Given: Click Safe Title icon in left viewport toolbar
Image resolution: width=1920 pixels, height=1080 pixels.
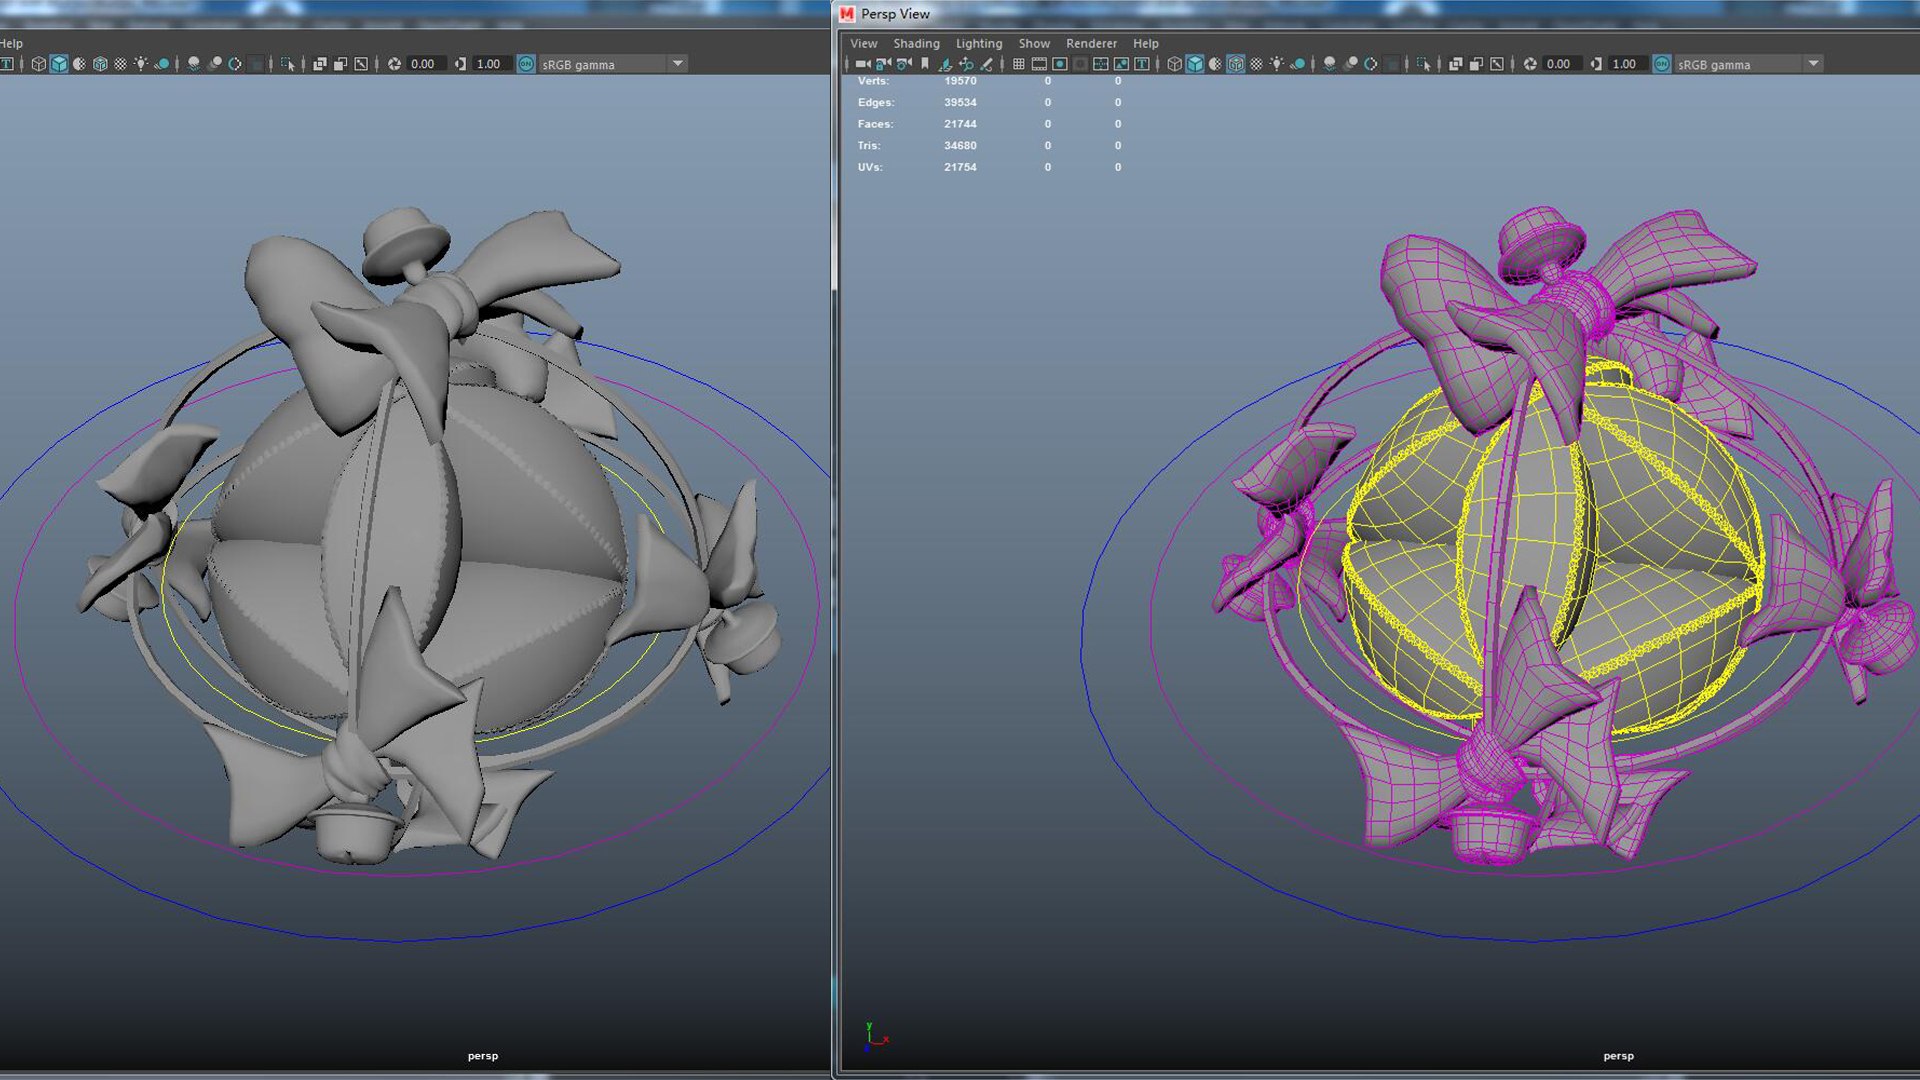Looking at the screenshot, I should click(x=7, y=64).
